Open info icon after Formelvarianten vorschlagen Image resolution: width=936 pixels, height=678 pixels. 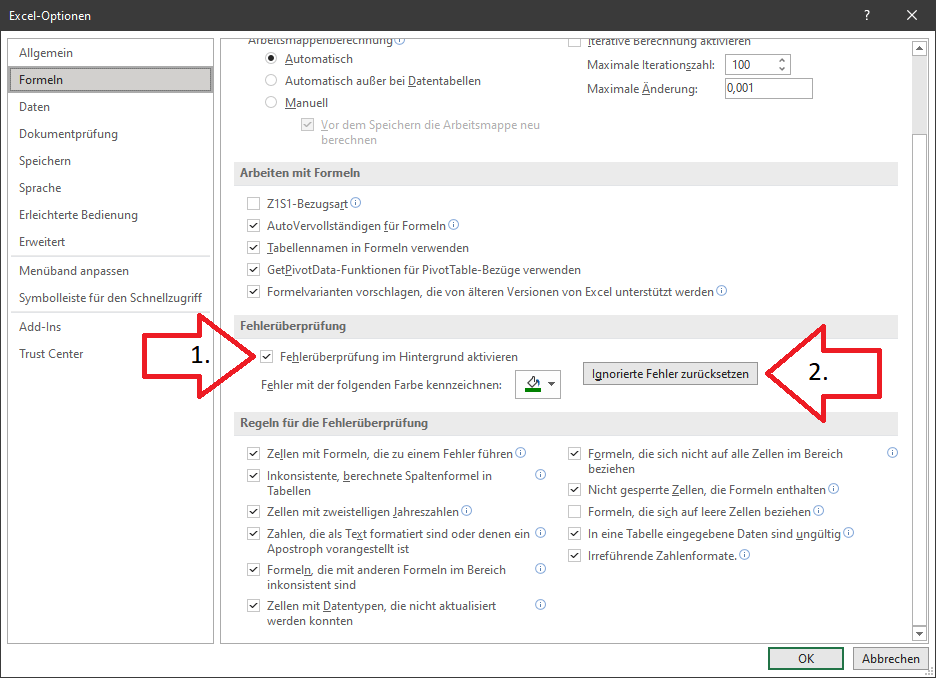(x=721, y=291)
